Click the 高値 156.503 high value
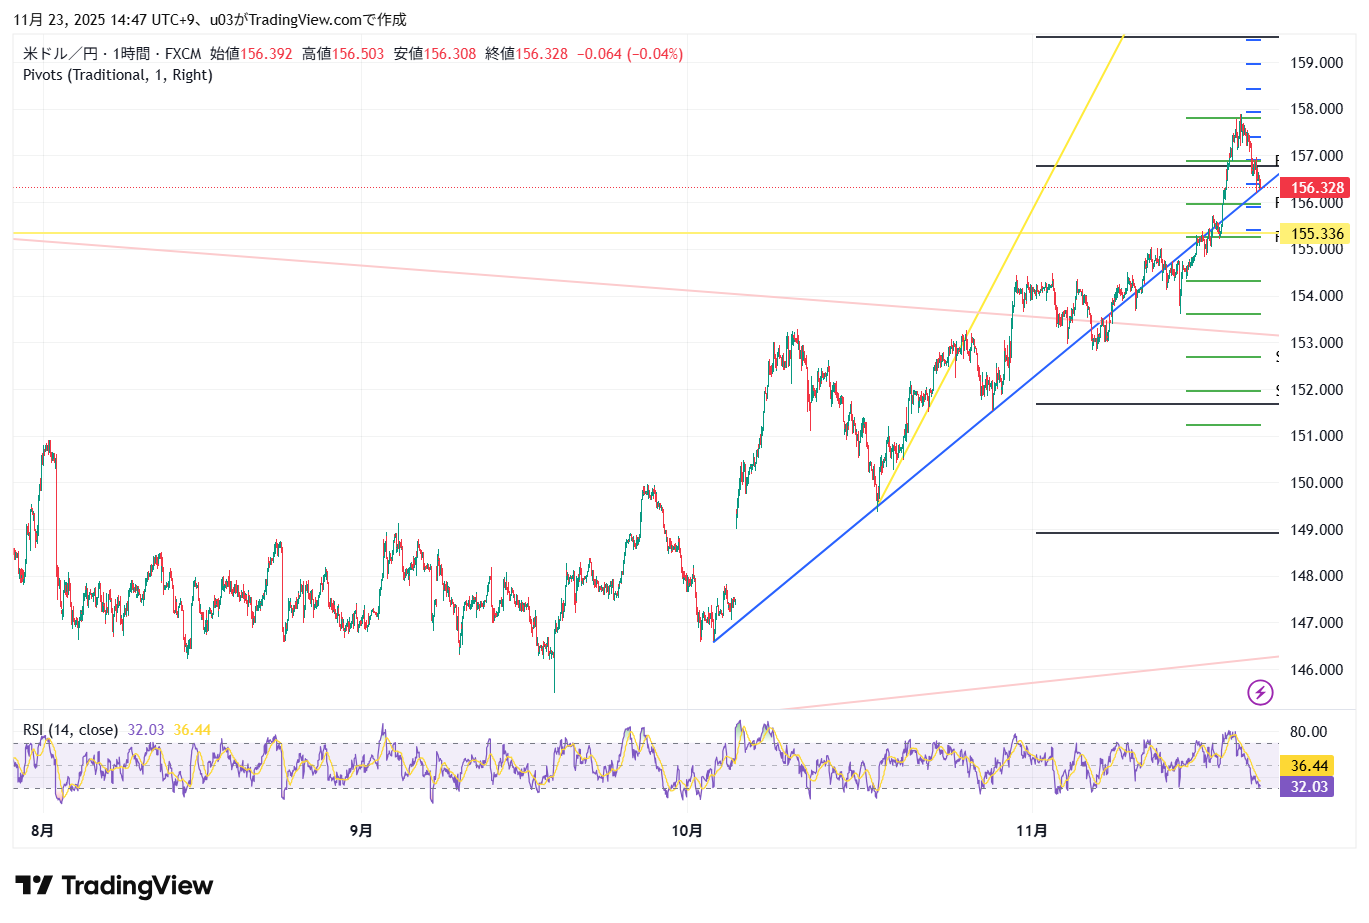1369x923 pixels. [x=343, y=54]
